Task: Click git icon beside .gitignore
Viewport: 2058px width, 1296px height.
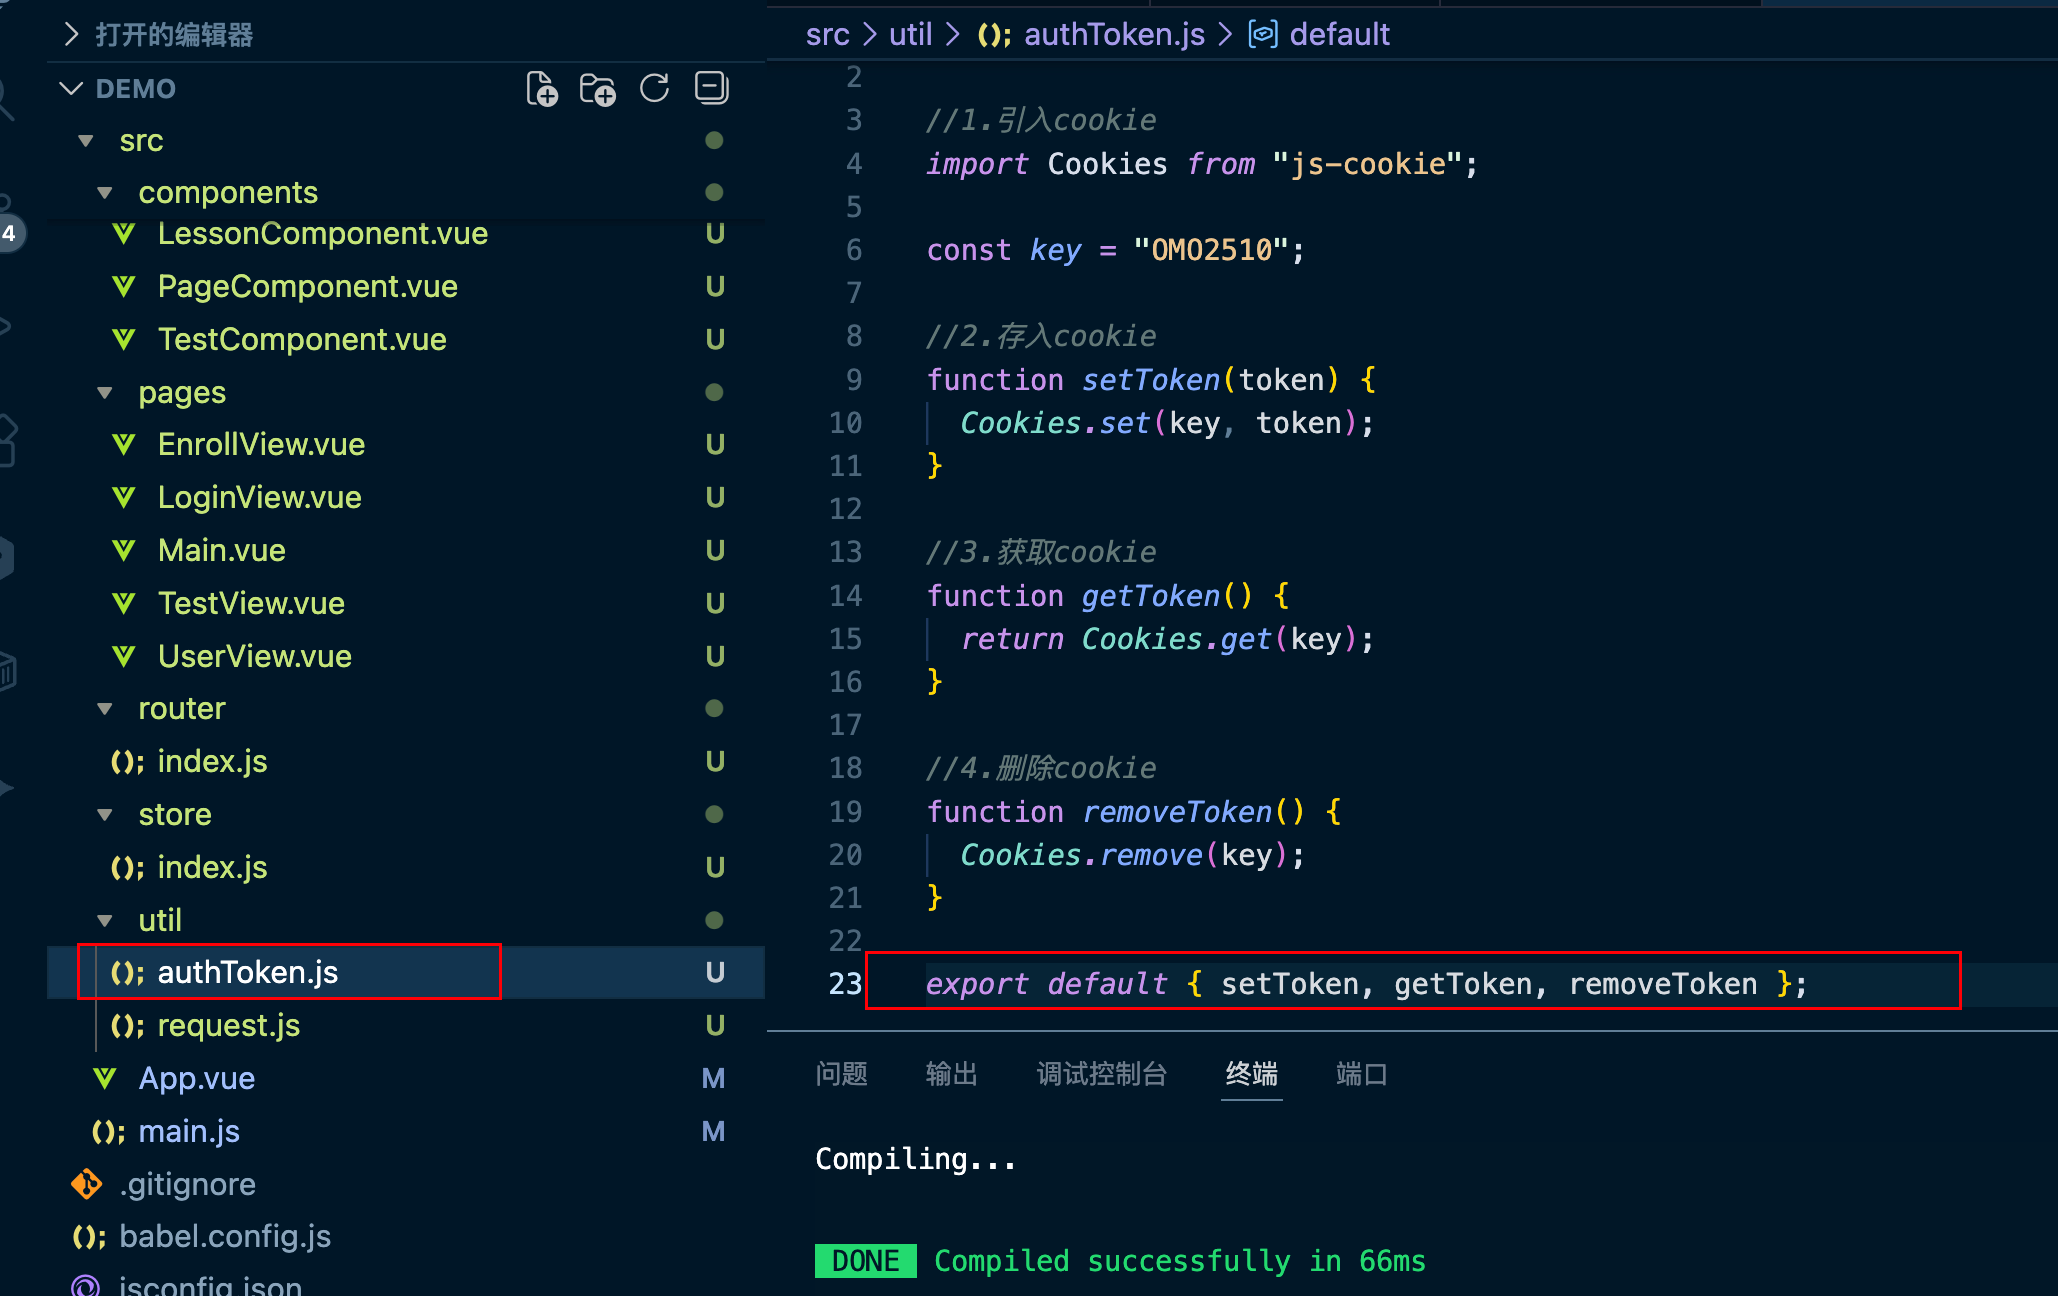Action: click(x=87, y=1184)
